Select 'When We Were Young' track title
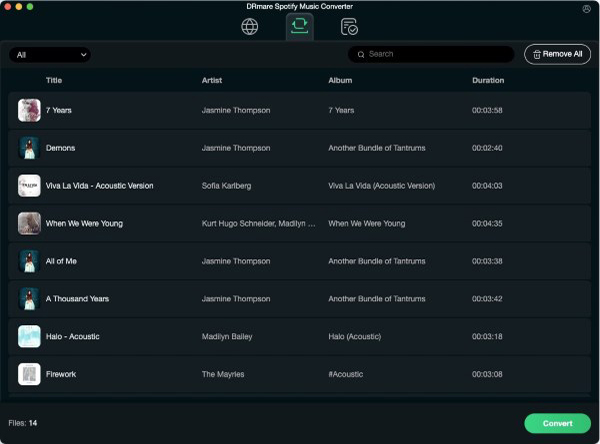Image resolution: width=600 pixels, height=444 pixels. pos(84,224)
